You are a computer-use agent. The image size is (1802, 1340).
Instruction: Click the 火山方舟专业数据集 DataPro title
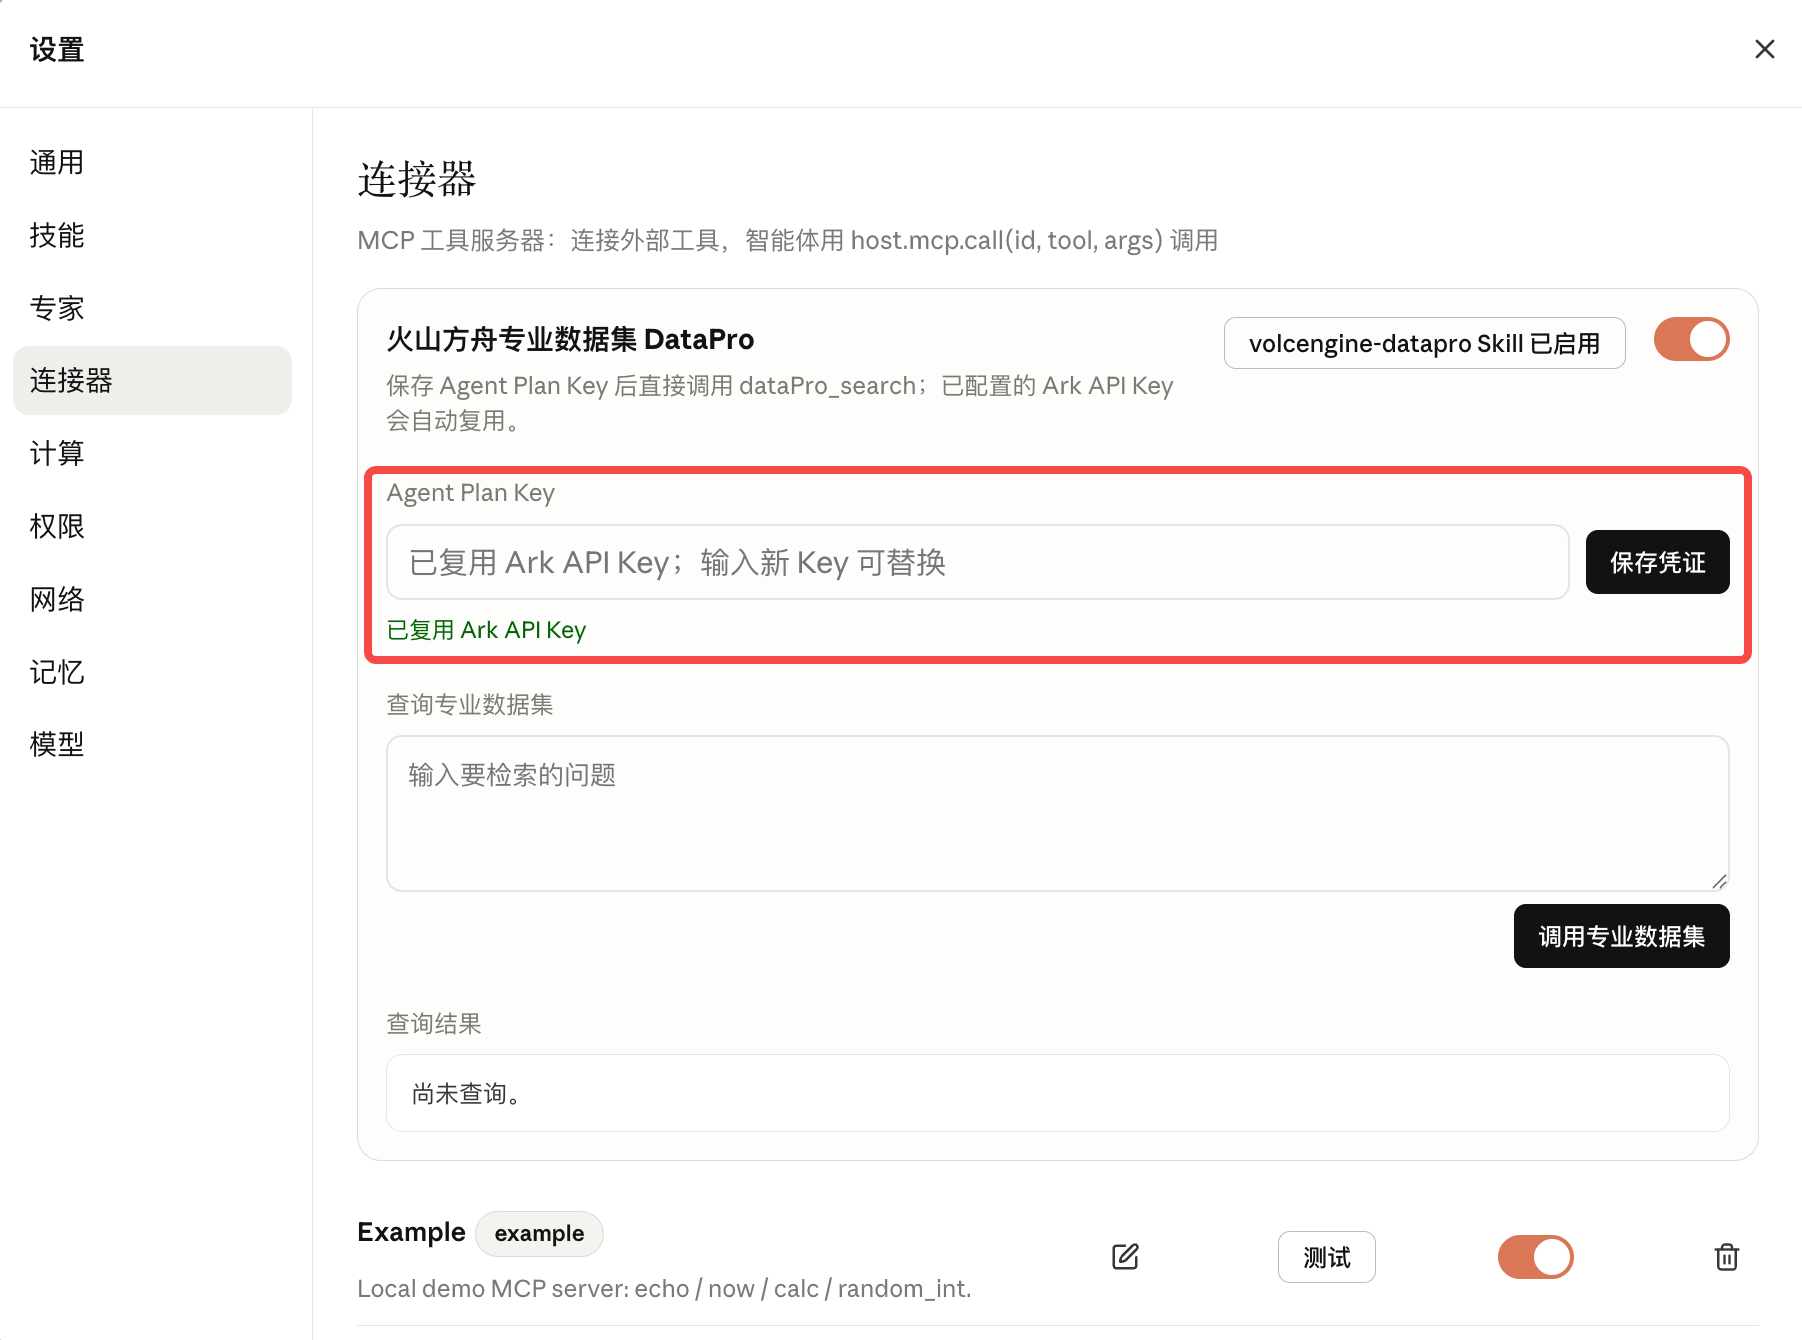click(x=570, y=339)
